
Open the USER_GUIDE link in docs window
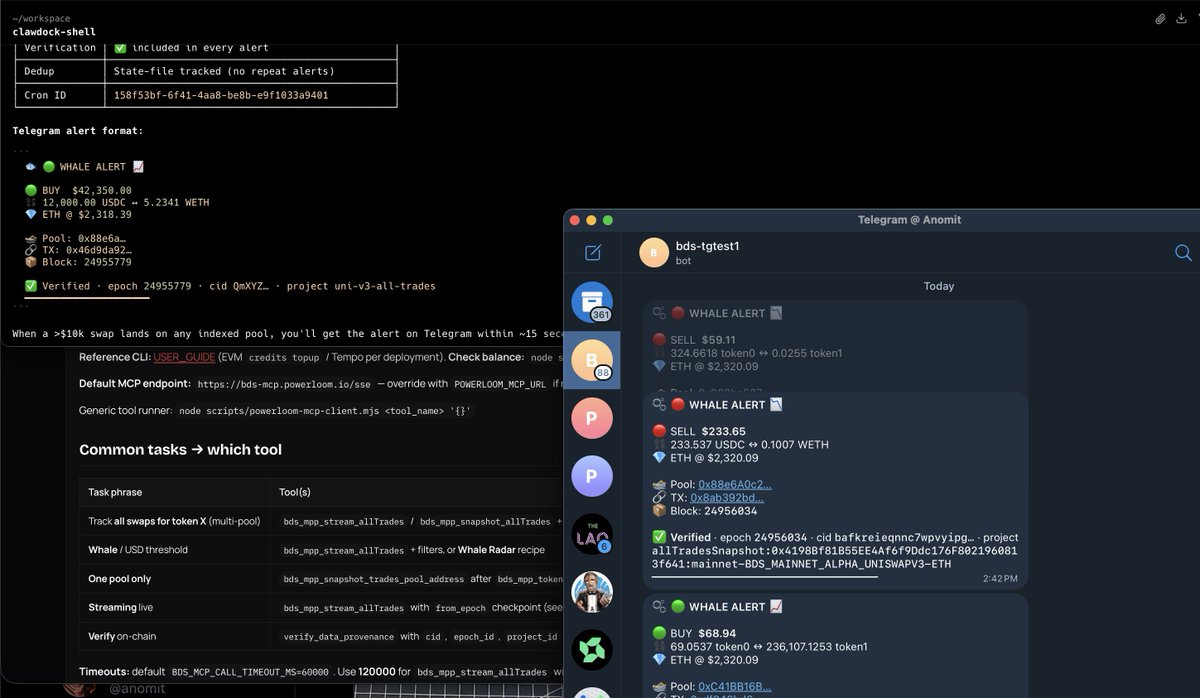tap(184, 357)
